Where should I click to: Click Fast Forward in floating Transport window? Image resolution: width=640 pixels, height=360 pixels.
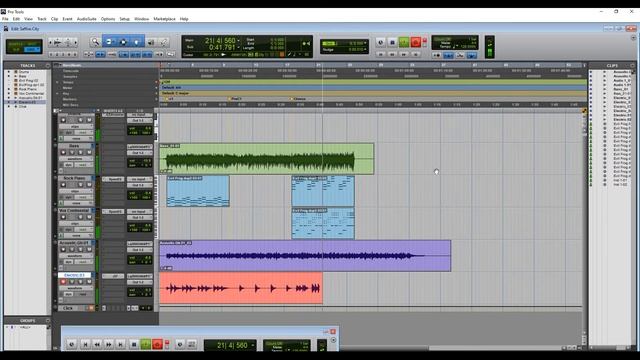click(109, 344)
